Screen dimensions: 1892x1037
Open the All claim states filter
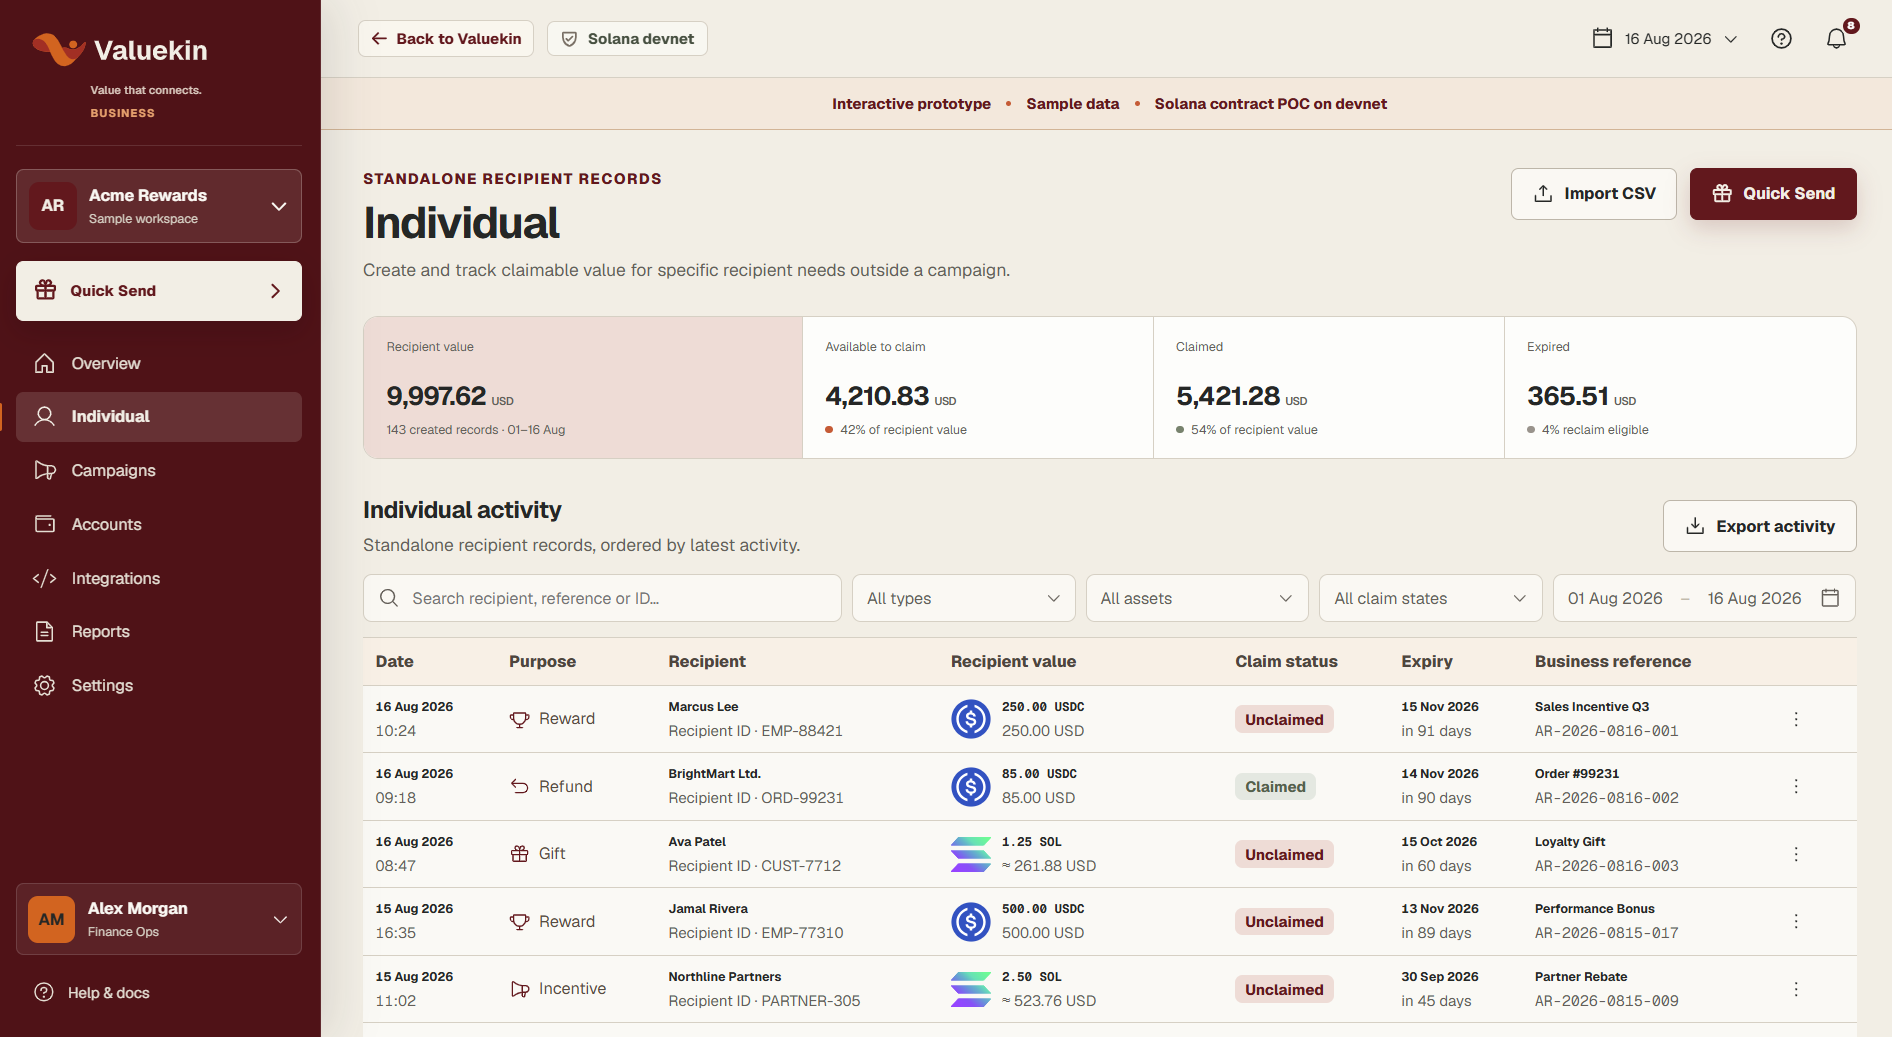click(x=1430, y=598)
